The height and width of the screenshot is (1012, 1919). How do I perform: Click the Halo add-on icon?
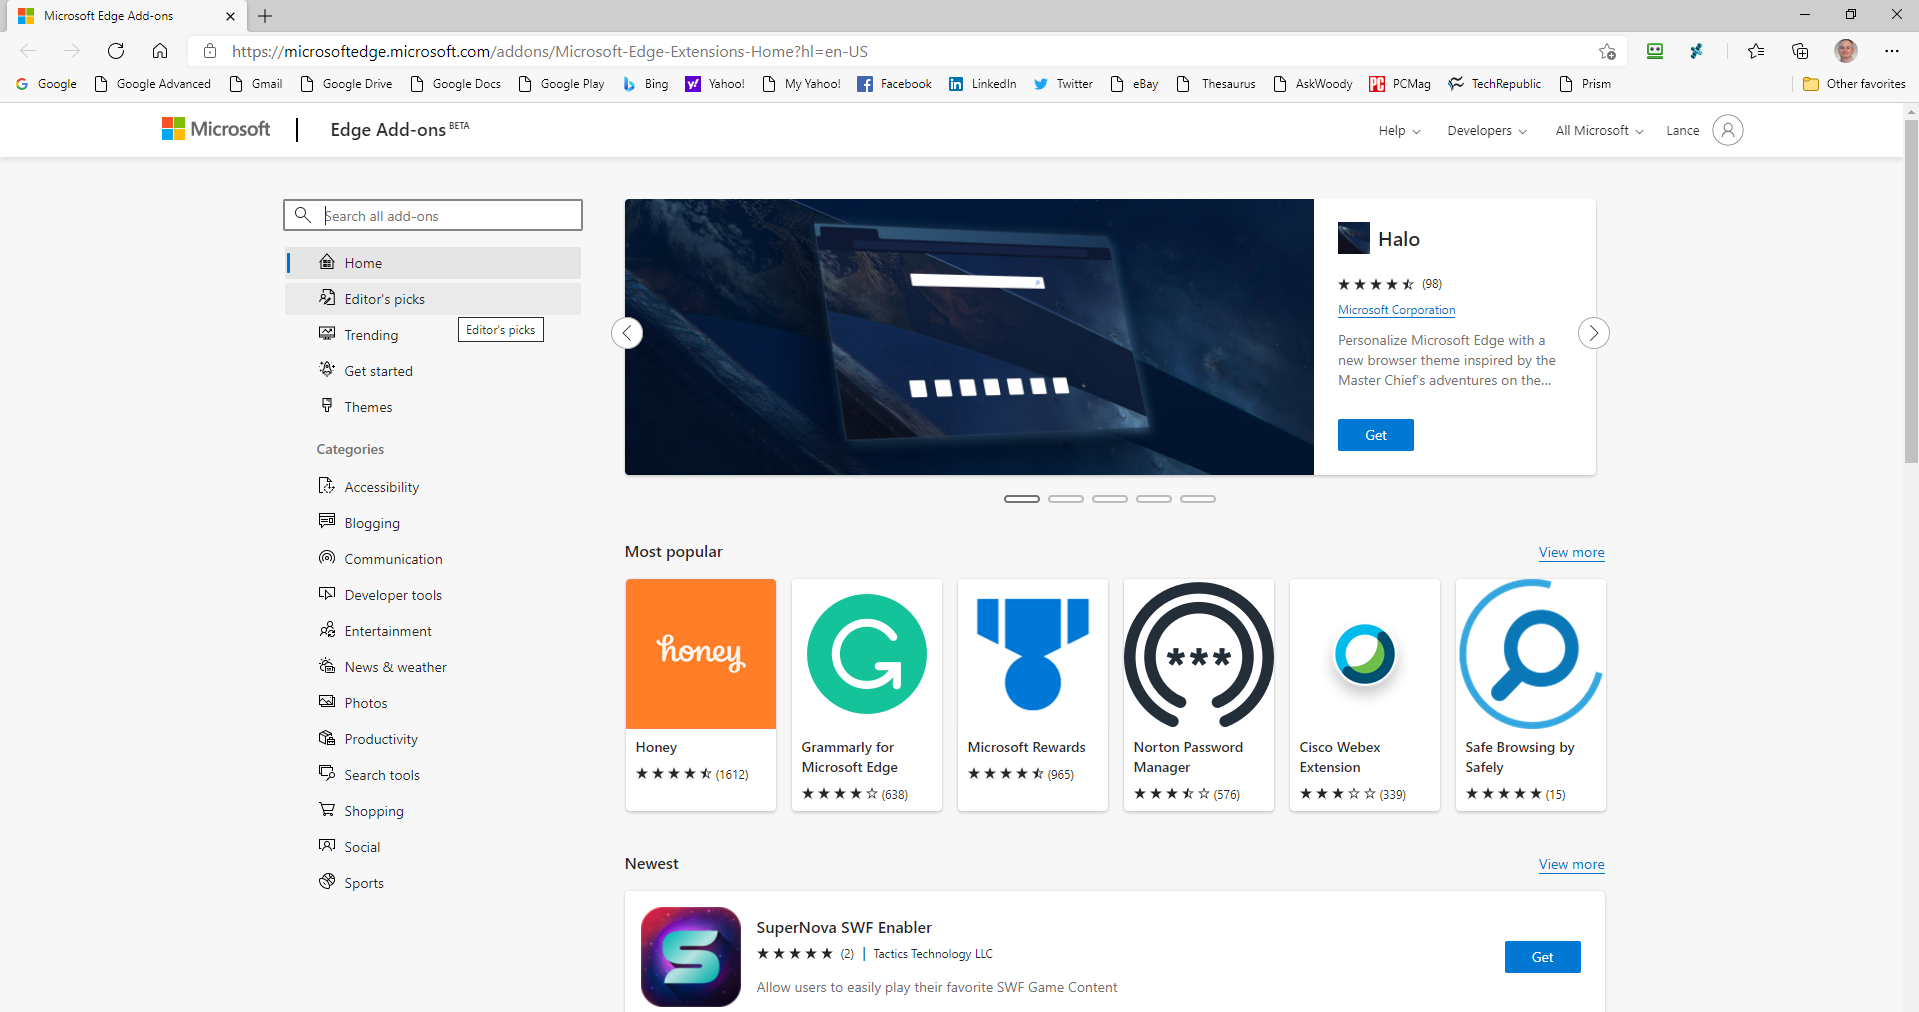1353,238
